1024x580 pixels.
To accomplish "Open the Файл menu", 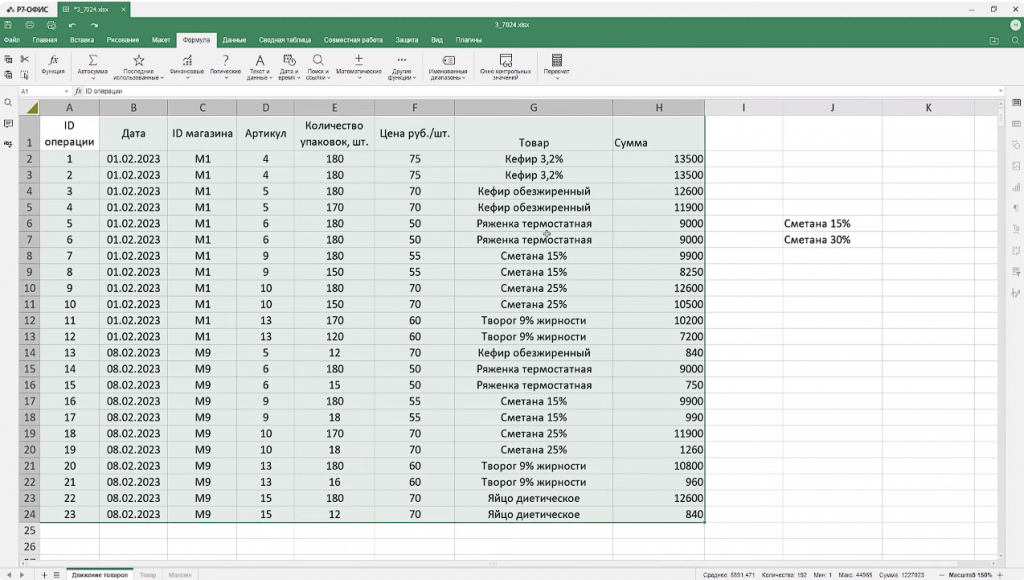I will click(12, 40).
